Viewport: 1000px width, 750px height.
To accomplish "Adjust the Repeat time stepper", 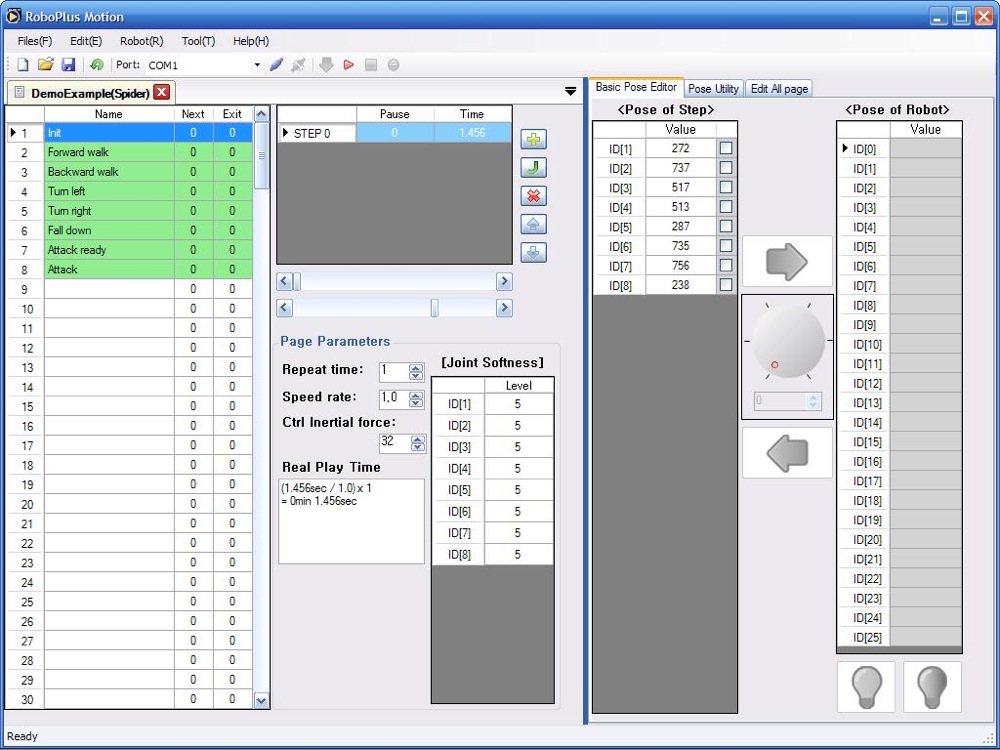I will [416, 372].
